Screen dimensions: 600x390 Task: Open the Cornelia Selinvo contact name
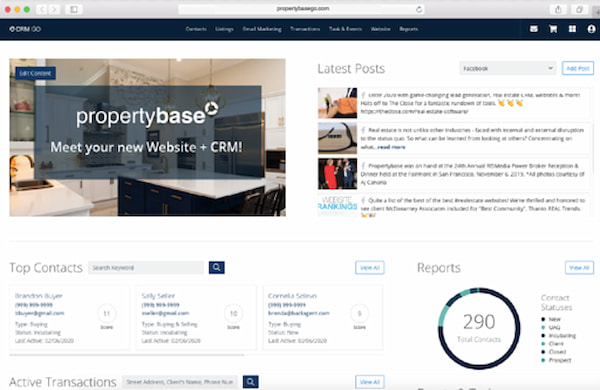coord(292,296)
